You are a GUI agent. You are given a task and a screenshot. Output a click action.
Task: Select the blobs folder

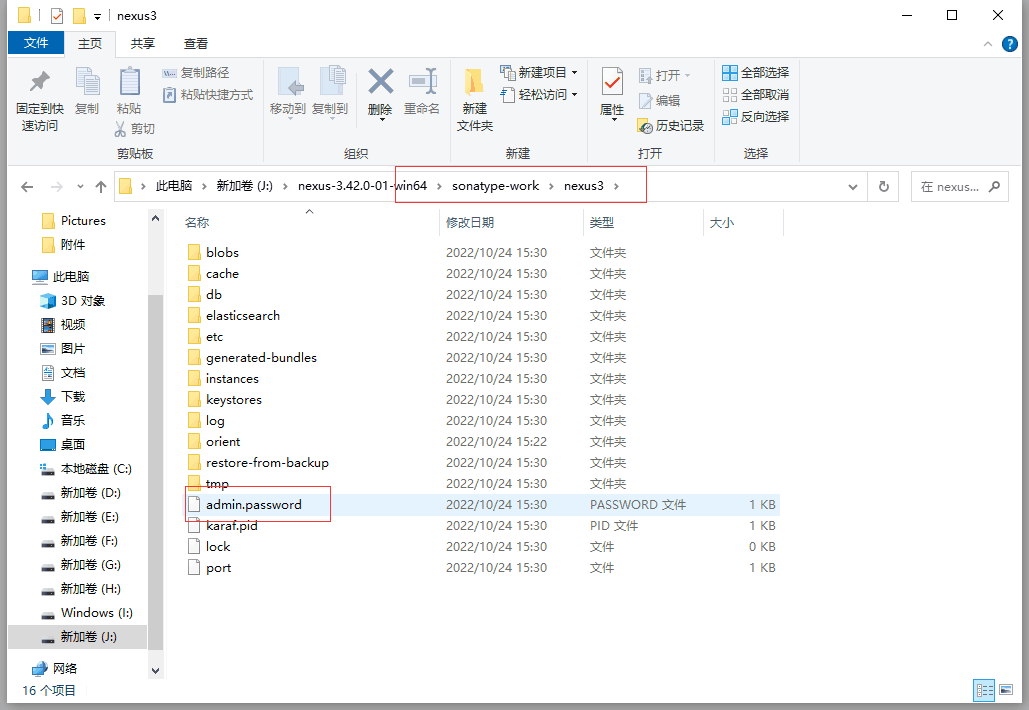(x=222, y=253)
